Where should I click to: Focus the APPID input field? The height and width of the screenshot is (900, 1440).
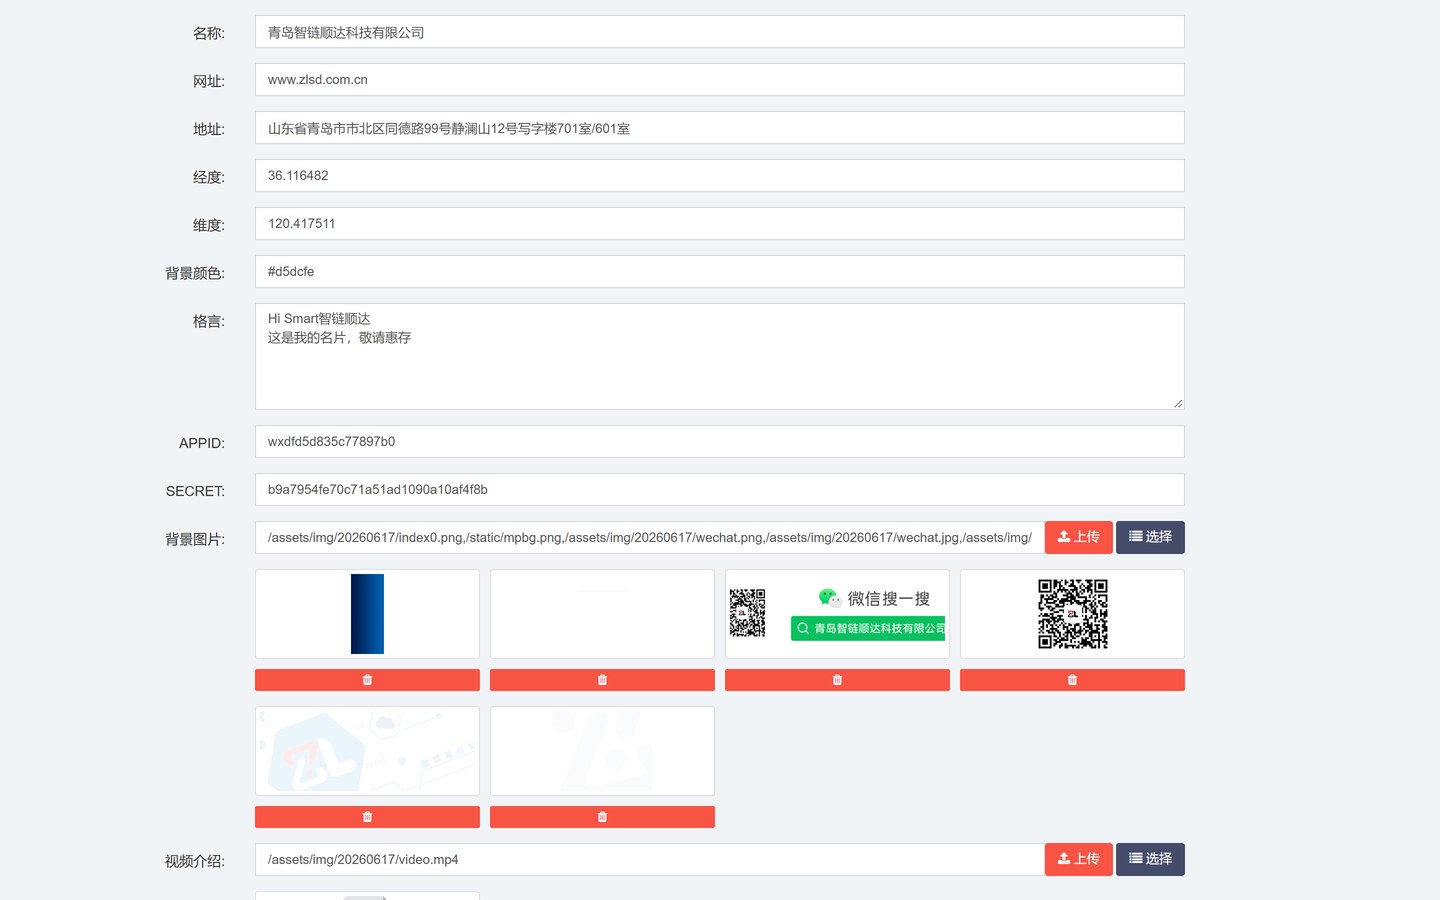click(720, 442)
